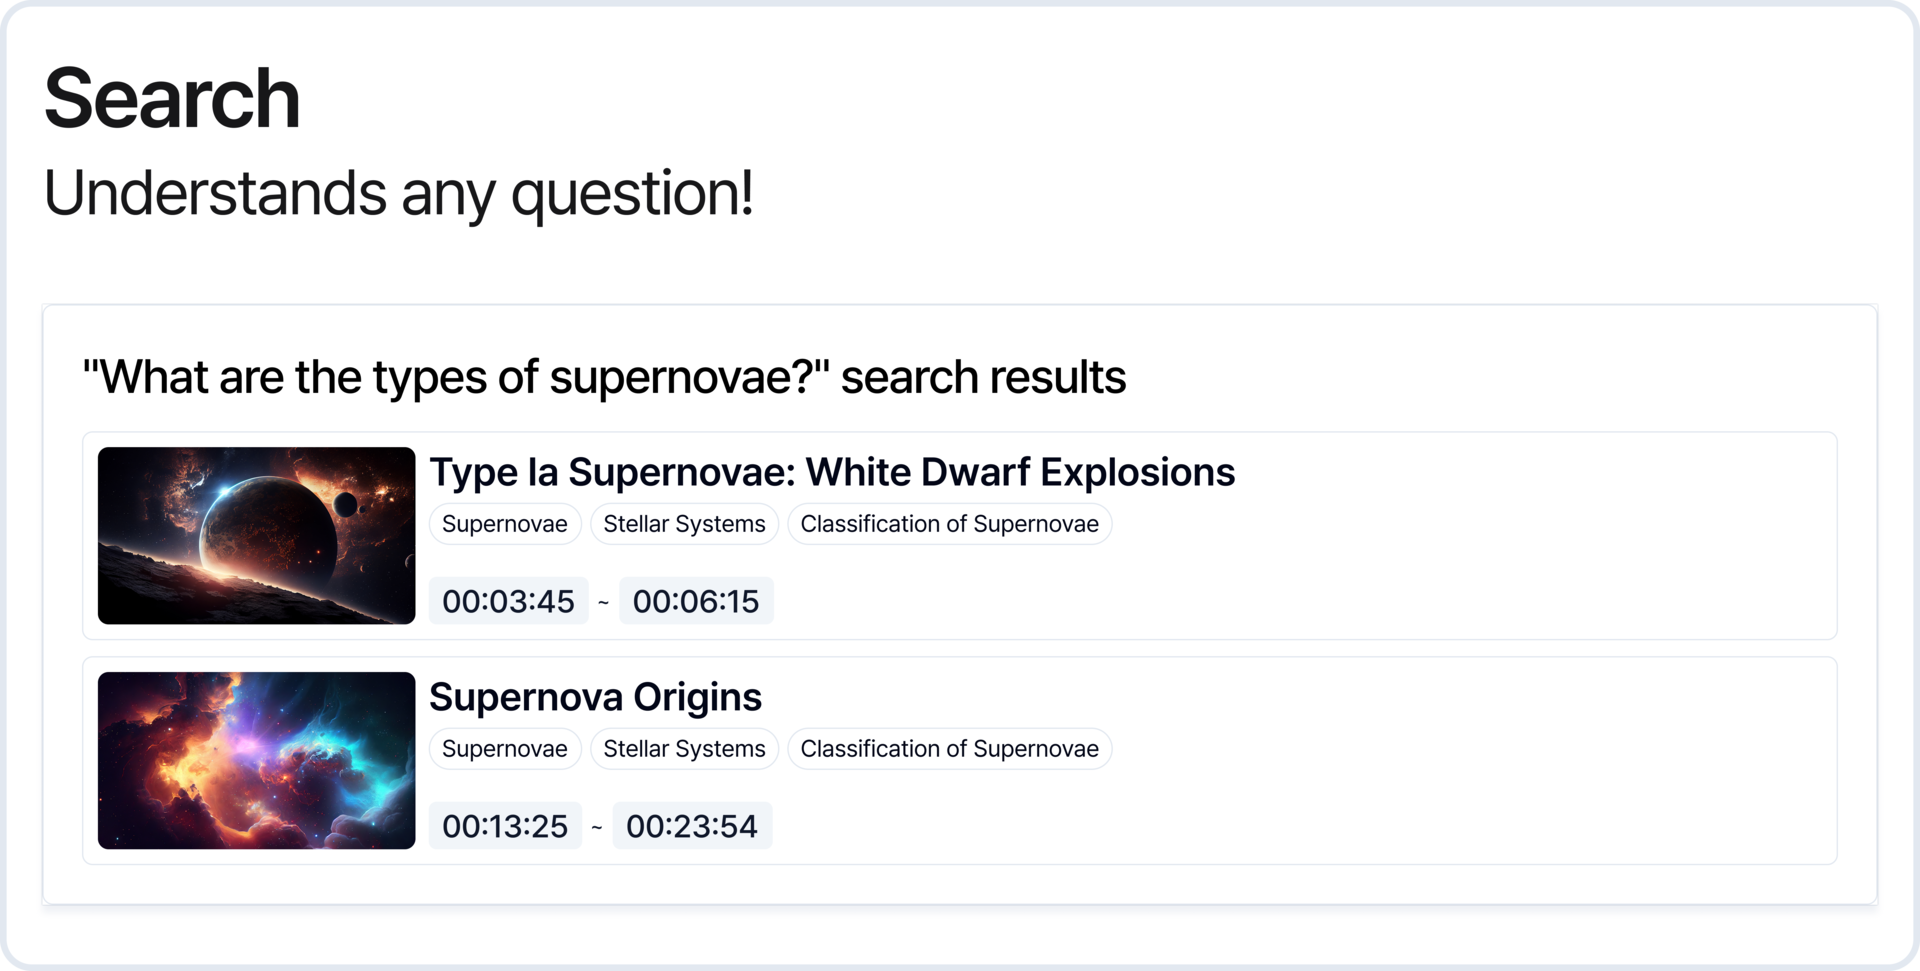The height and width of the screenshot is (971, 1920).
Task: Open the colorful nebula thumbnail for Supernova Origins
Action: tap(256, 760)
